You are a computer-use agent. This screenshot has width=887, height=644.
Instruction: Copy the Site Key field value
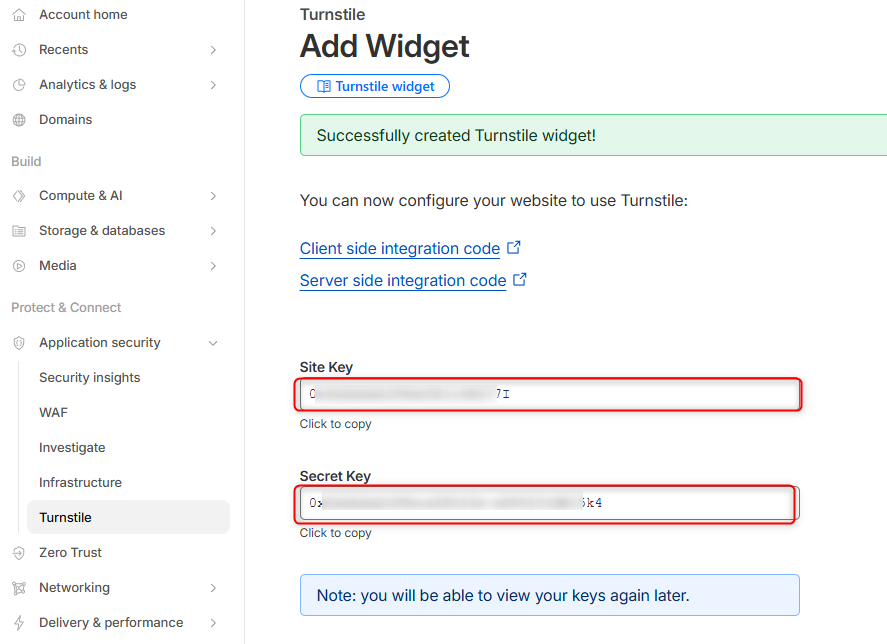[548, 394]
